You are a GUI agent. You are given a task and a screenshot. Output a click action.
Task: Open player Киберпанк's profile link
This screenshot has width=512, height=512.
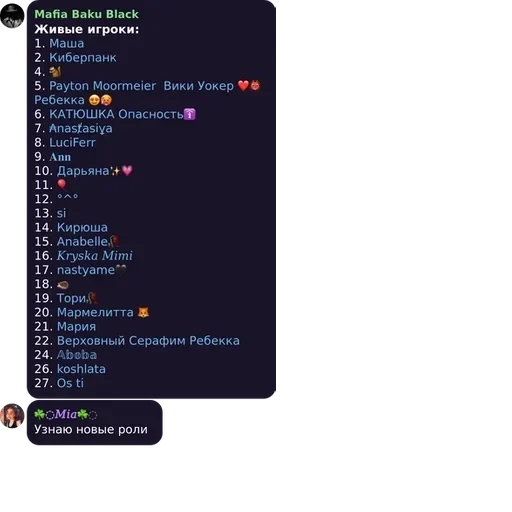83,57
